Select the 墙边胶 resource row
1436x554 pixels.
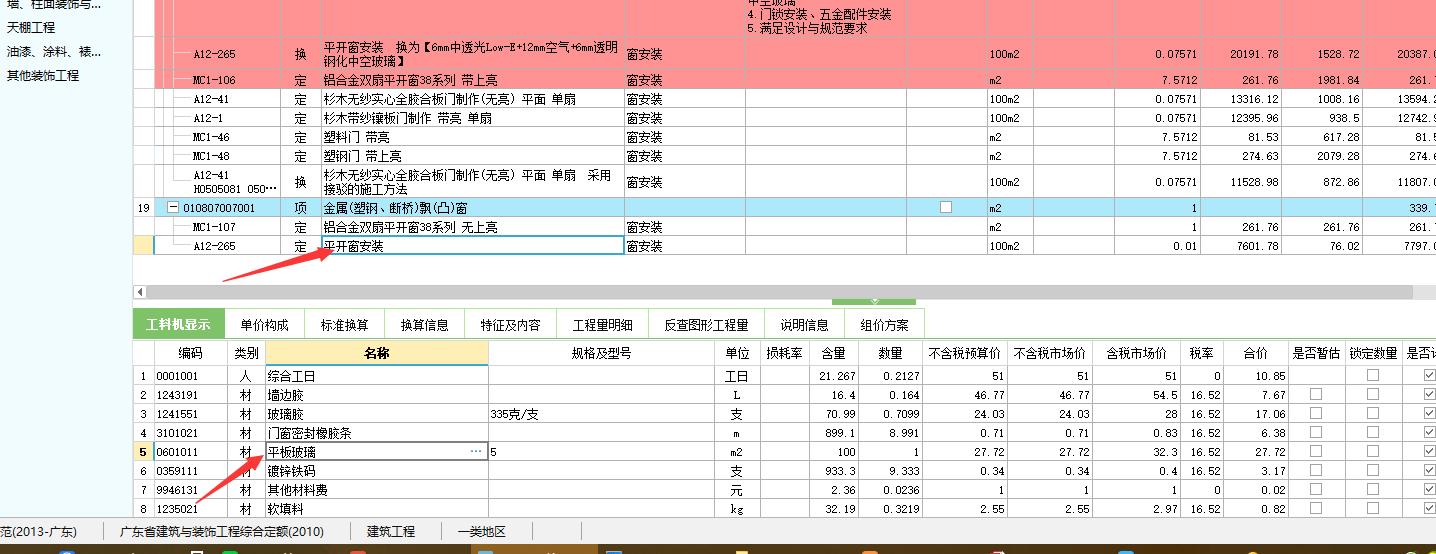click(784, 395)
